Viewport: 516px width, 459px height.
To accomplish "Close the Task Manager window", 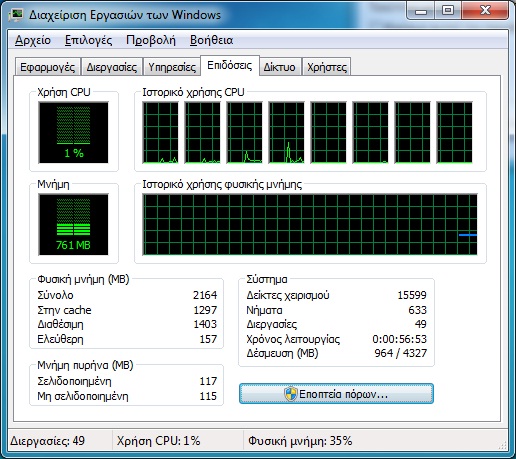I will [485, 11].
